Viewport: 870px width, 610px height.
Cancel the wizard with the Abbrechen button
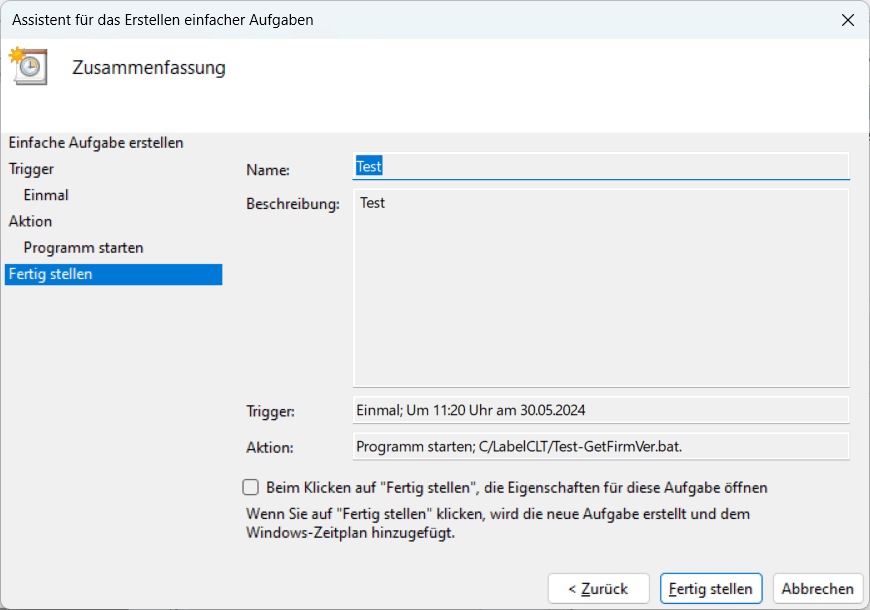(x=817, y=589)
